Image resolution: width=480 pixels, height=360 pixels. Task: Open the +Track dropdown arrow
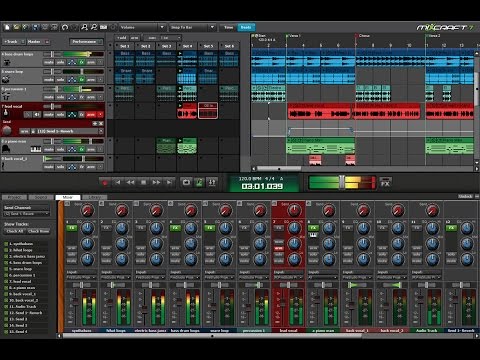point(23,42)
